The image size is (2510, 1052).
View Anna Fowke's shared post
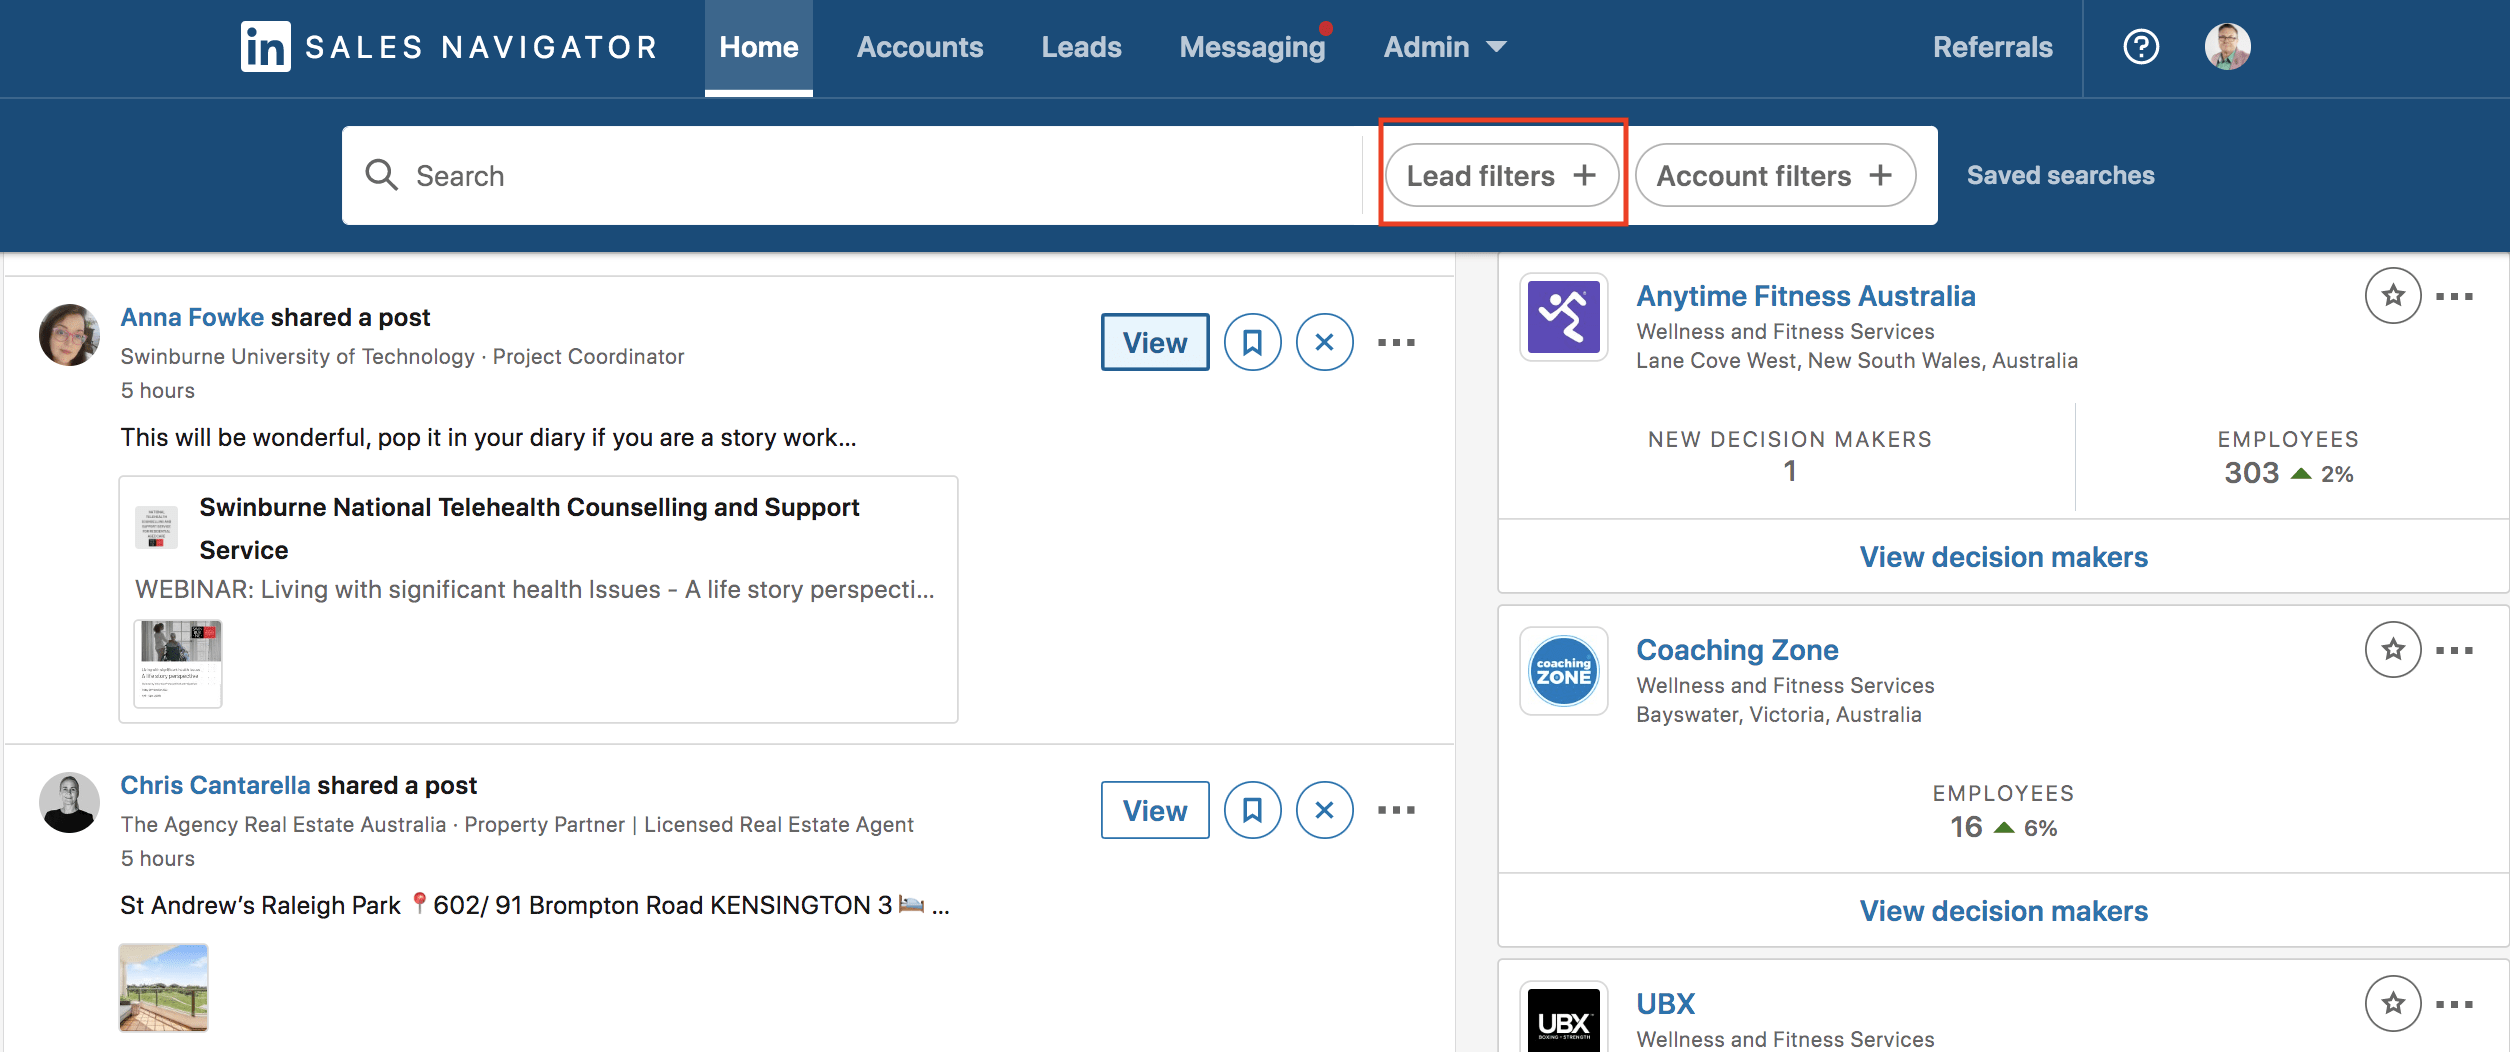click(1155, 342)
